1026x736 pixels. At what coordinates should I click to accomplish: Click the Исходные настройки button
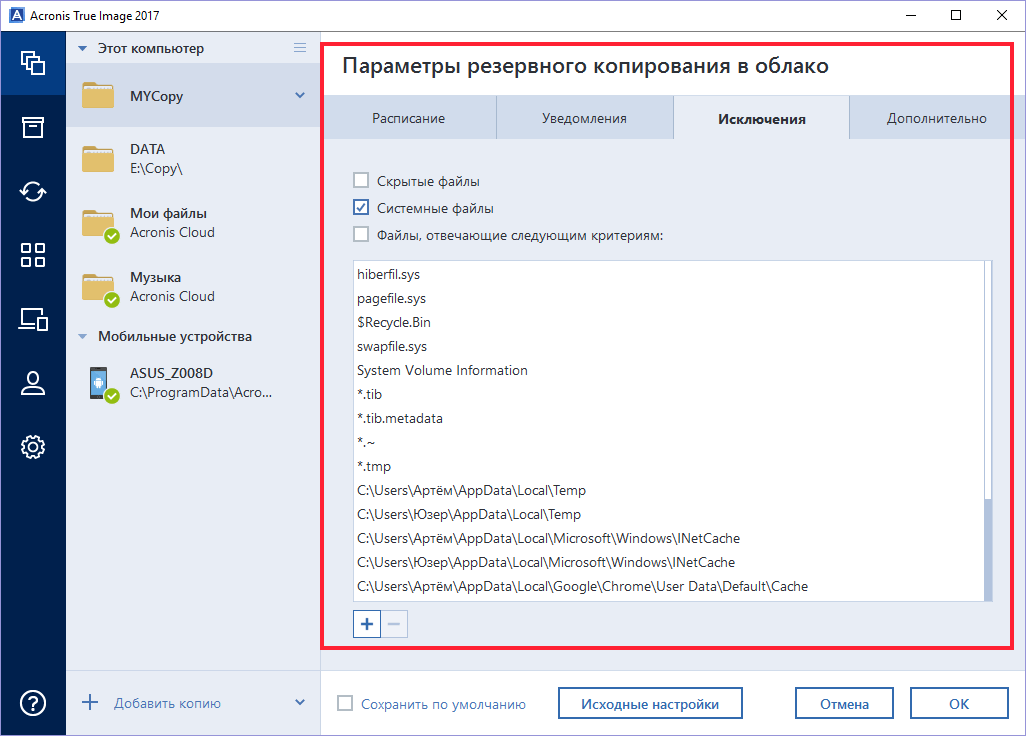click(x=650, y=704)
